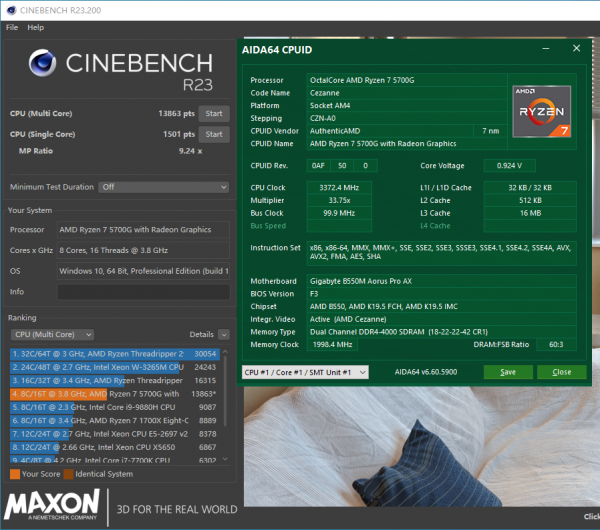Click the 7 nm process value

(491, 131)
